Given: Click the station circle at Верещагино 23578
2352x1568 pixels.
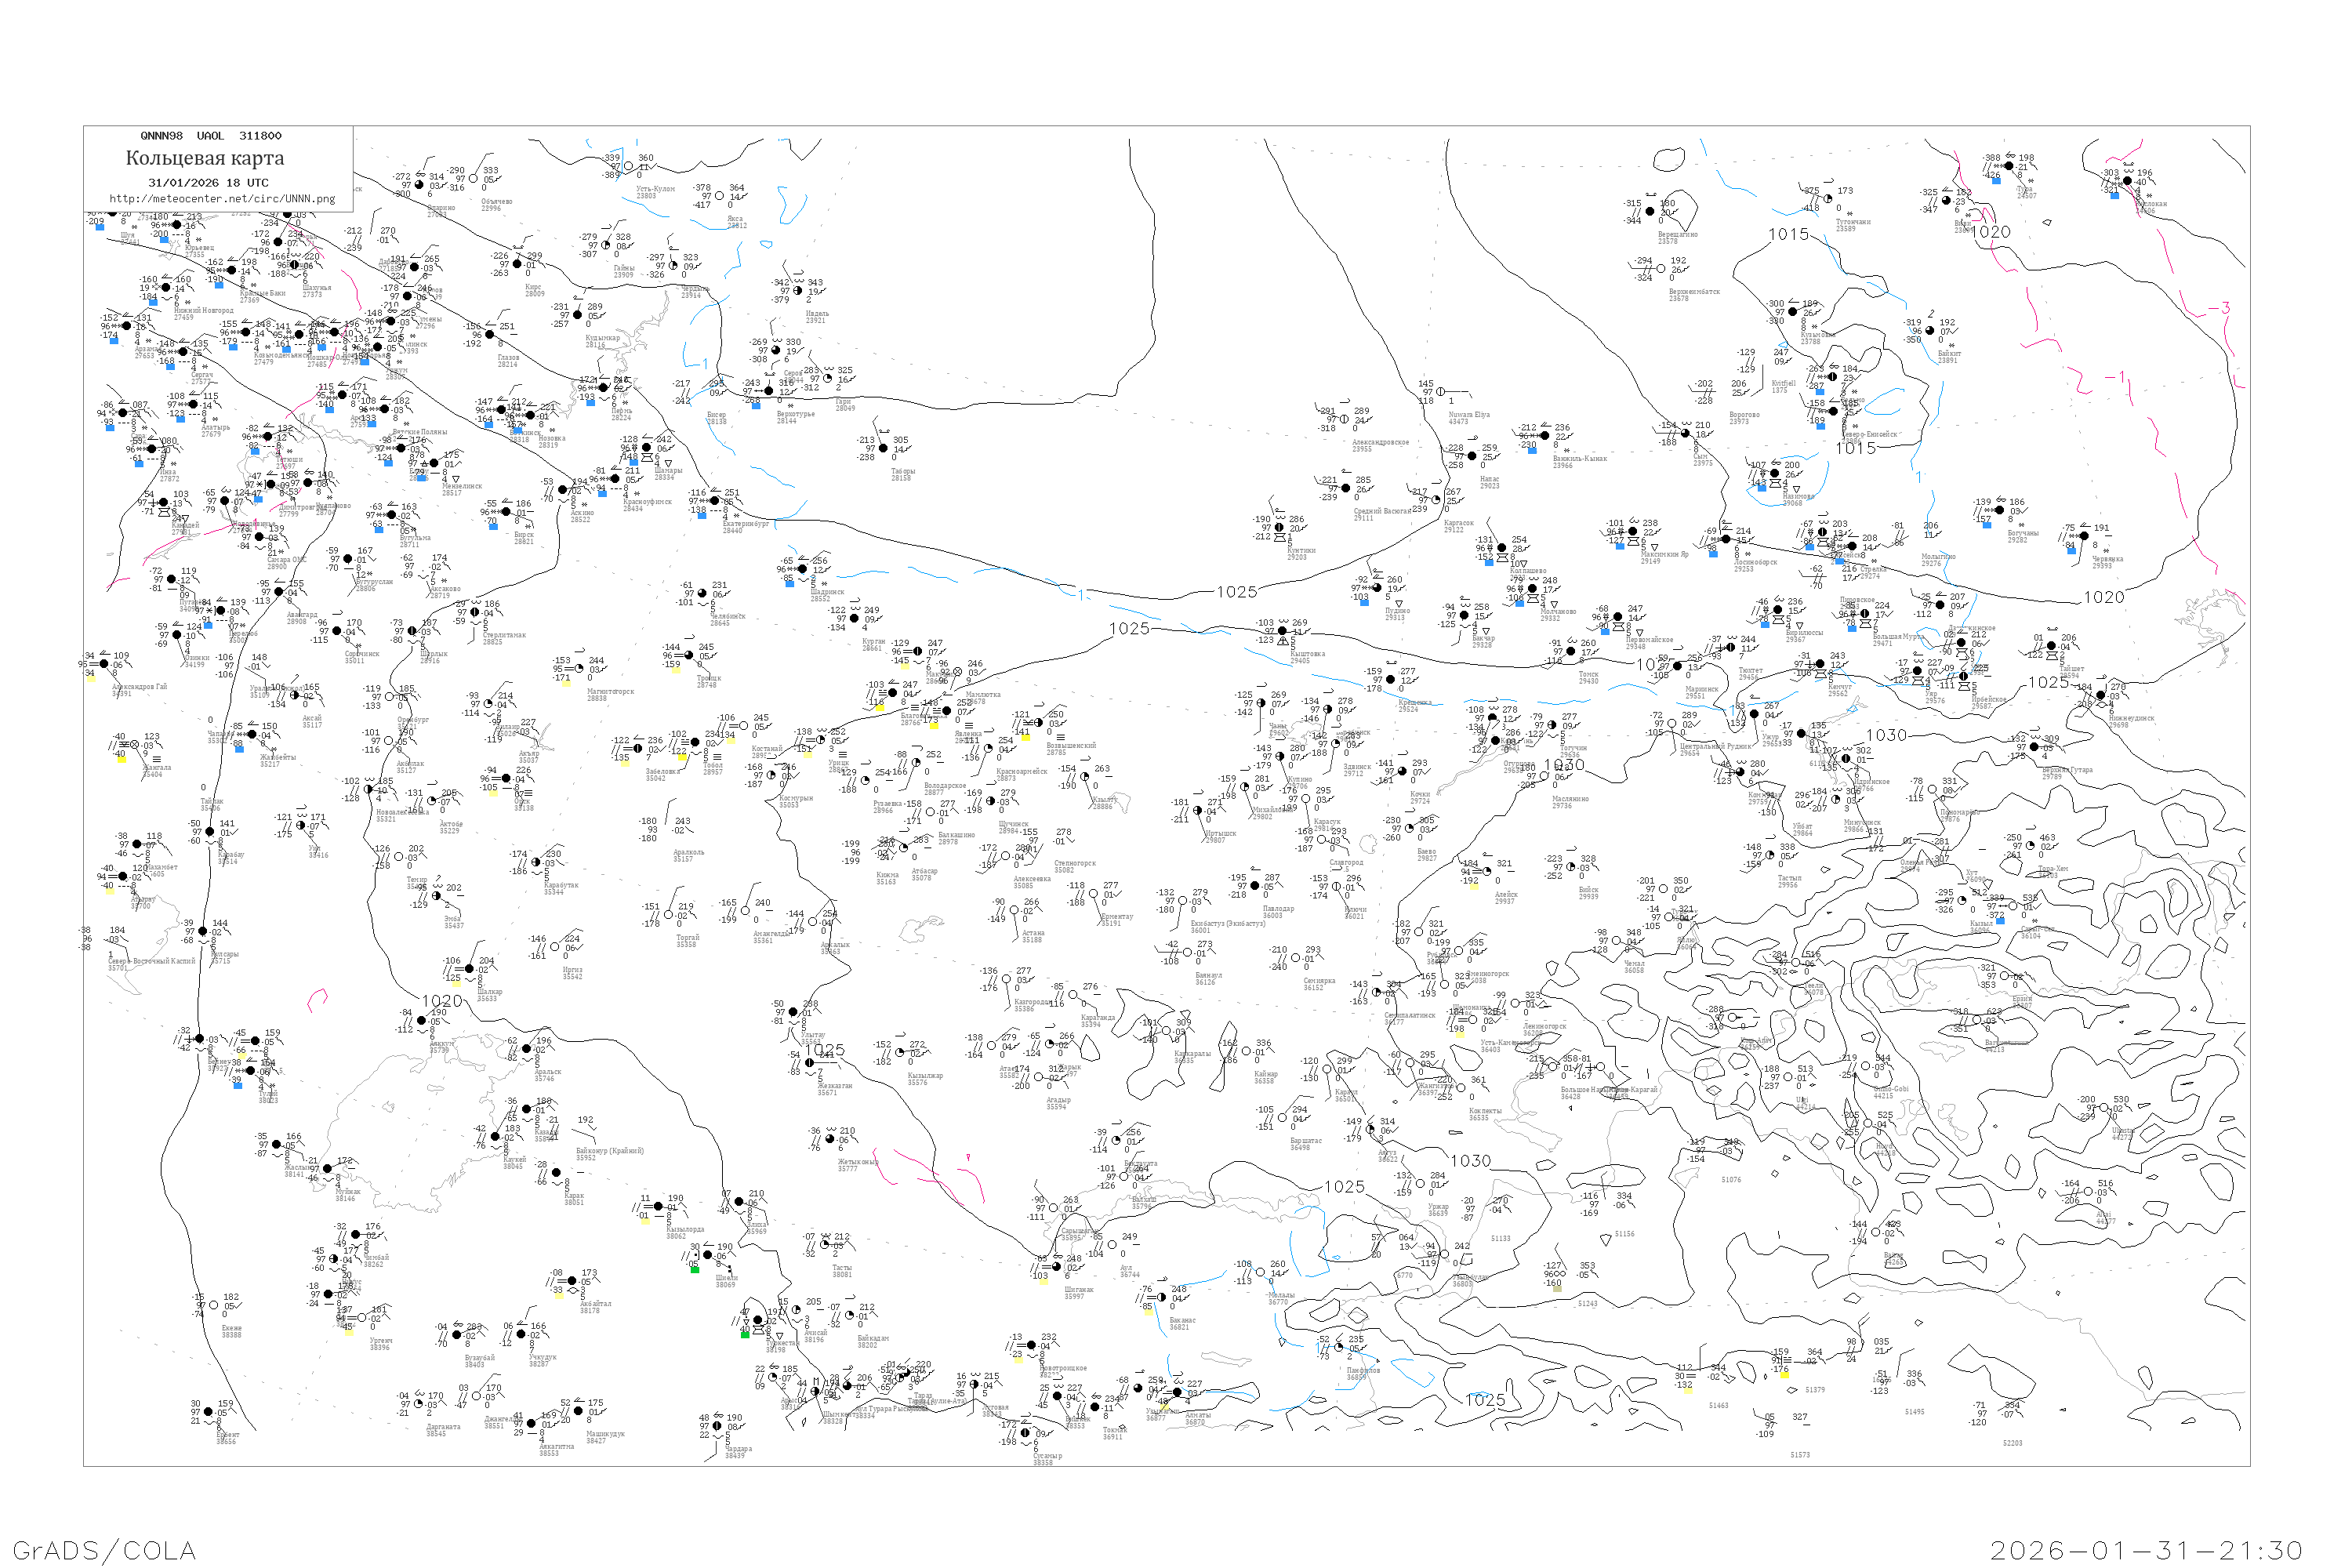Looking at the screenshot, I should coord(1650,212).
